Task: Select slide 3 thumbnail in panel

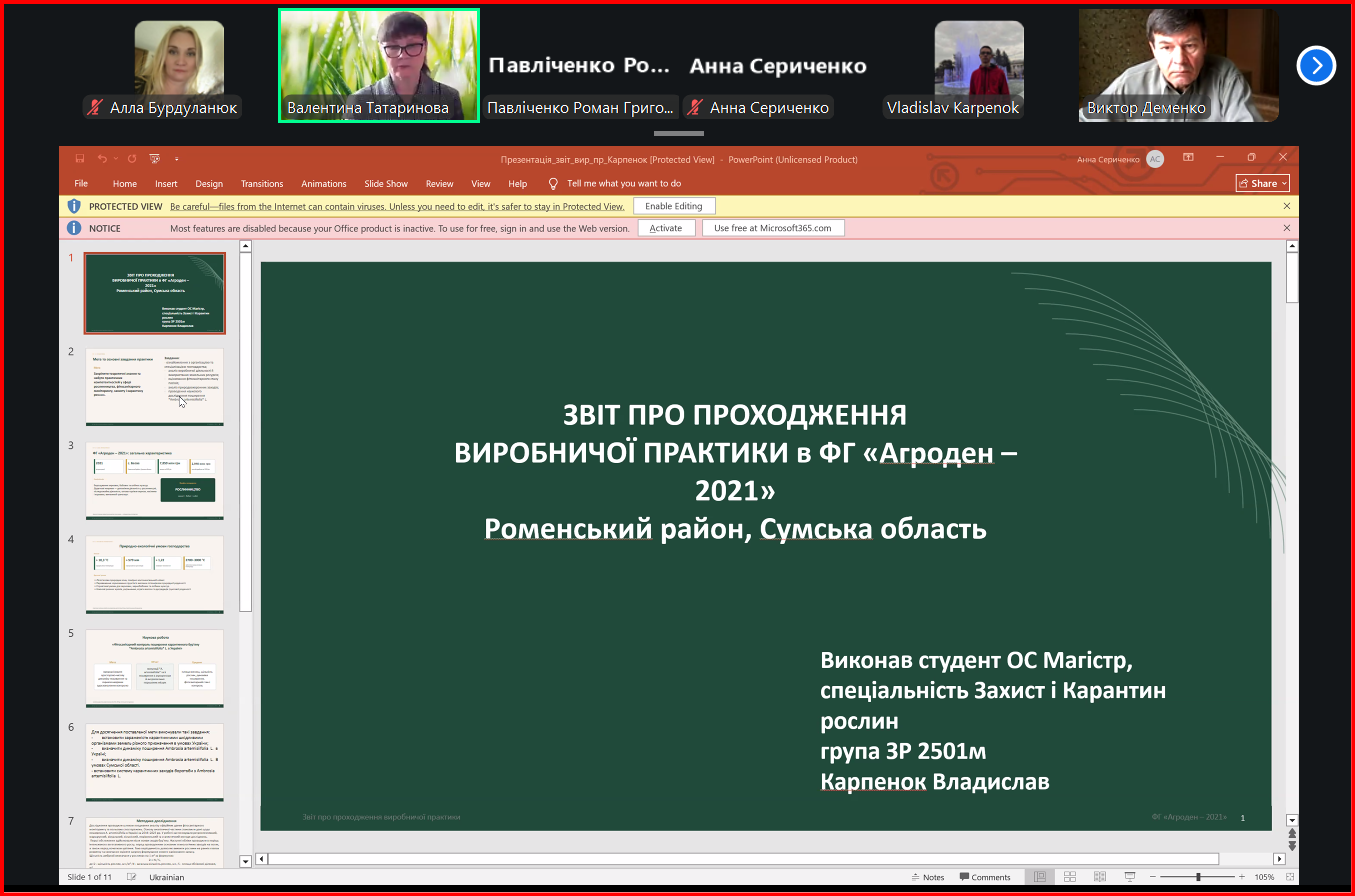Action: (x=155, y=481)
